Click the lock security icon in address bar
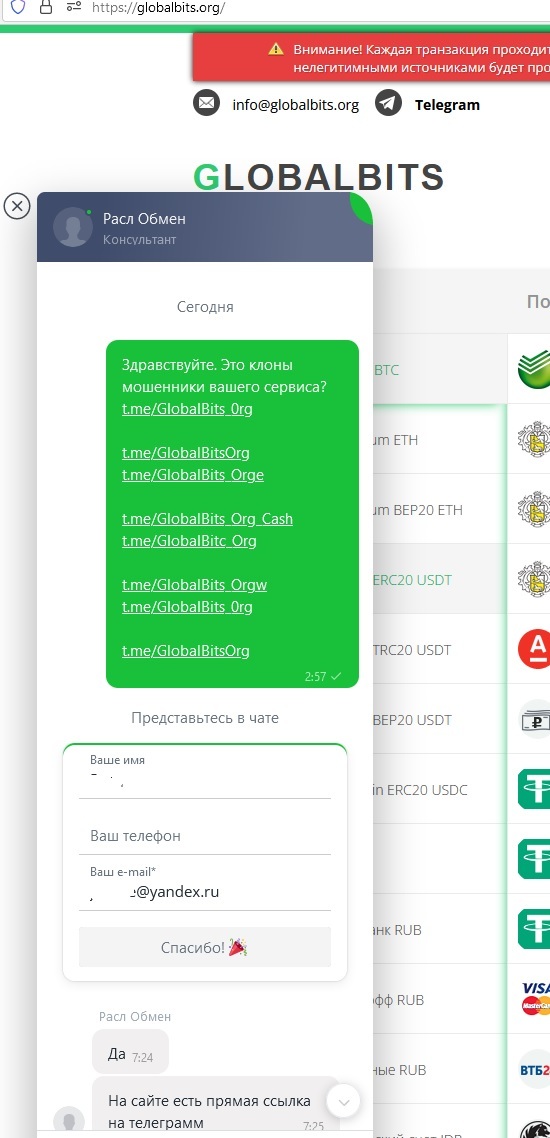 46,7
